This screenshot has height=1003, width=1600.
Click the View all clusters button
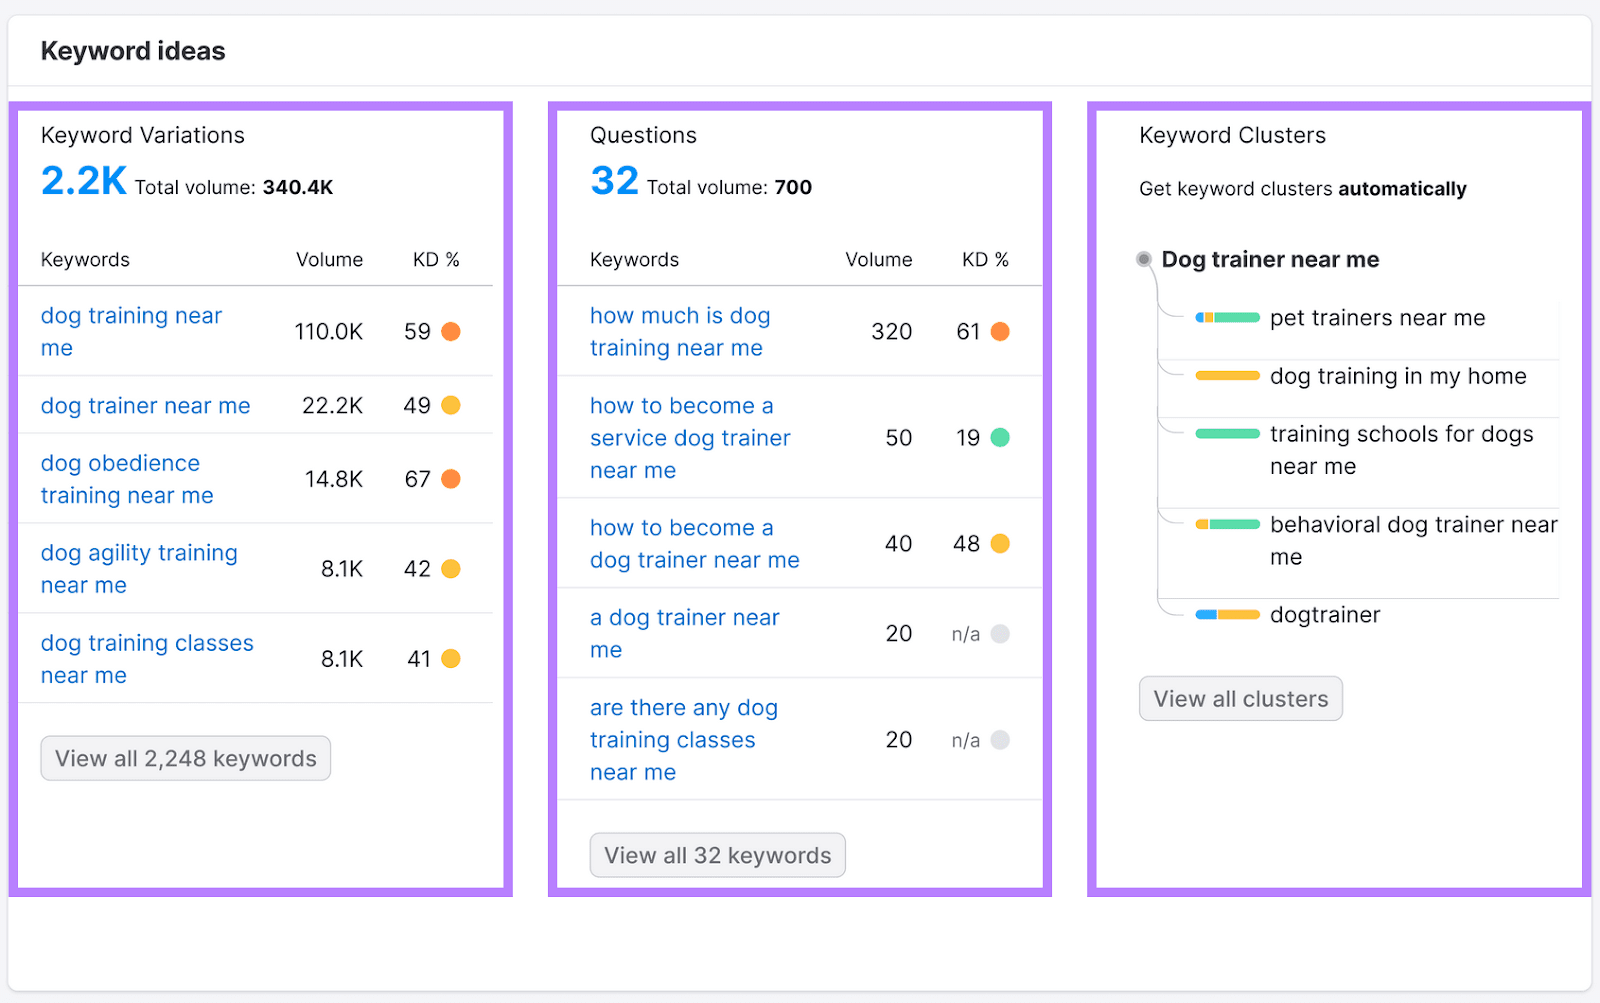1241,699
